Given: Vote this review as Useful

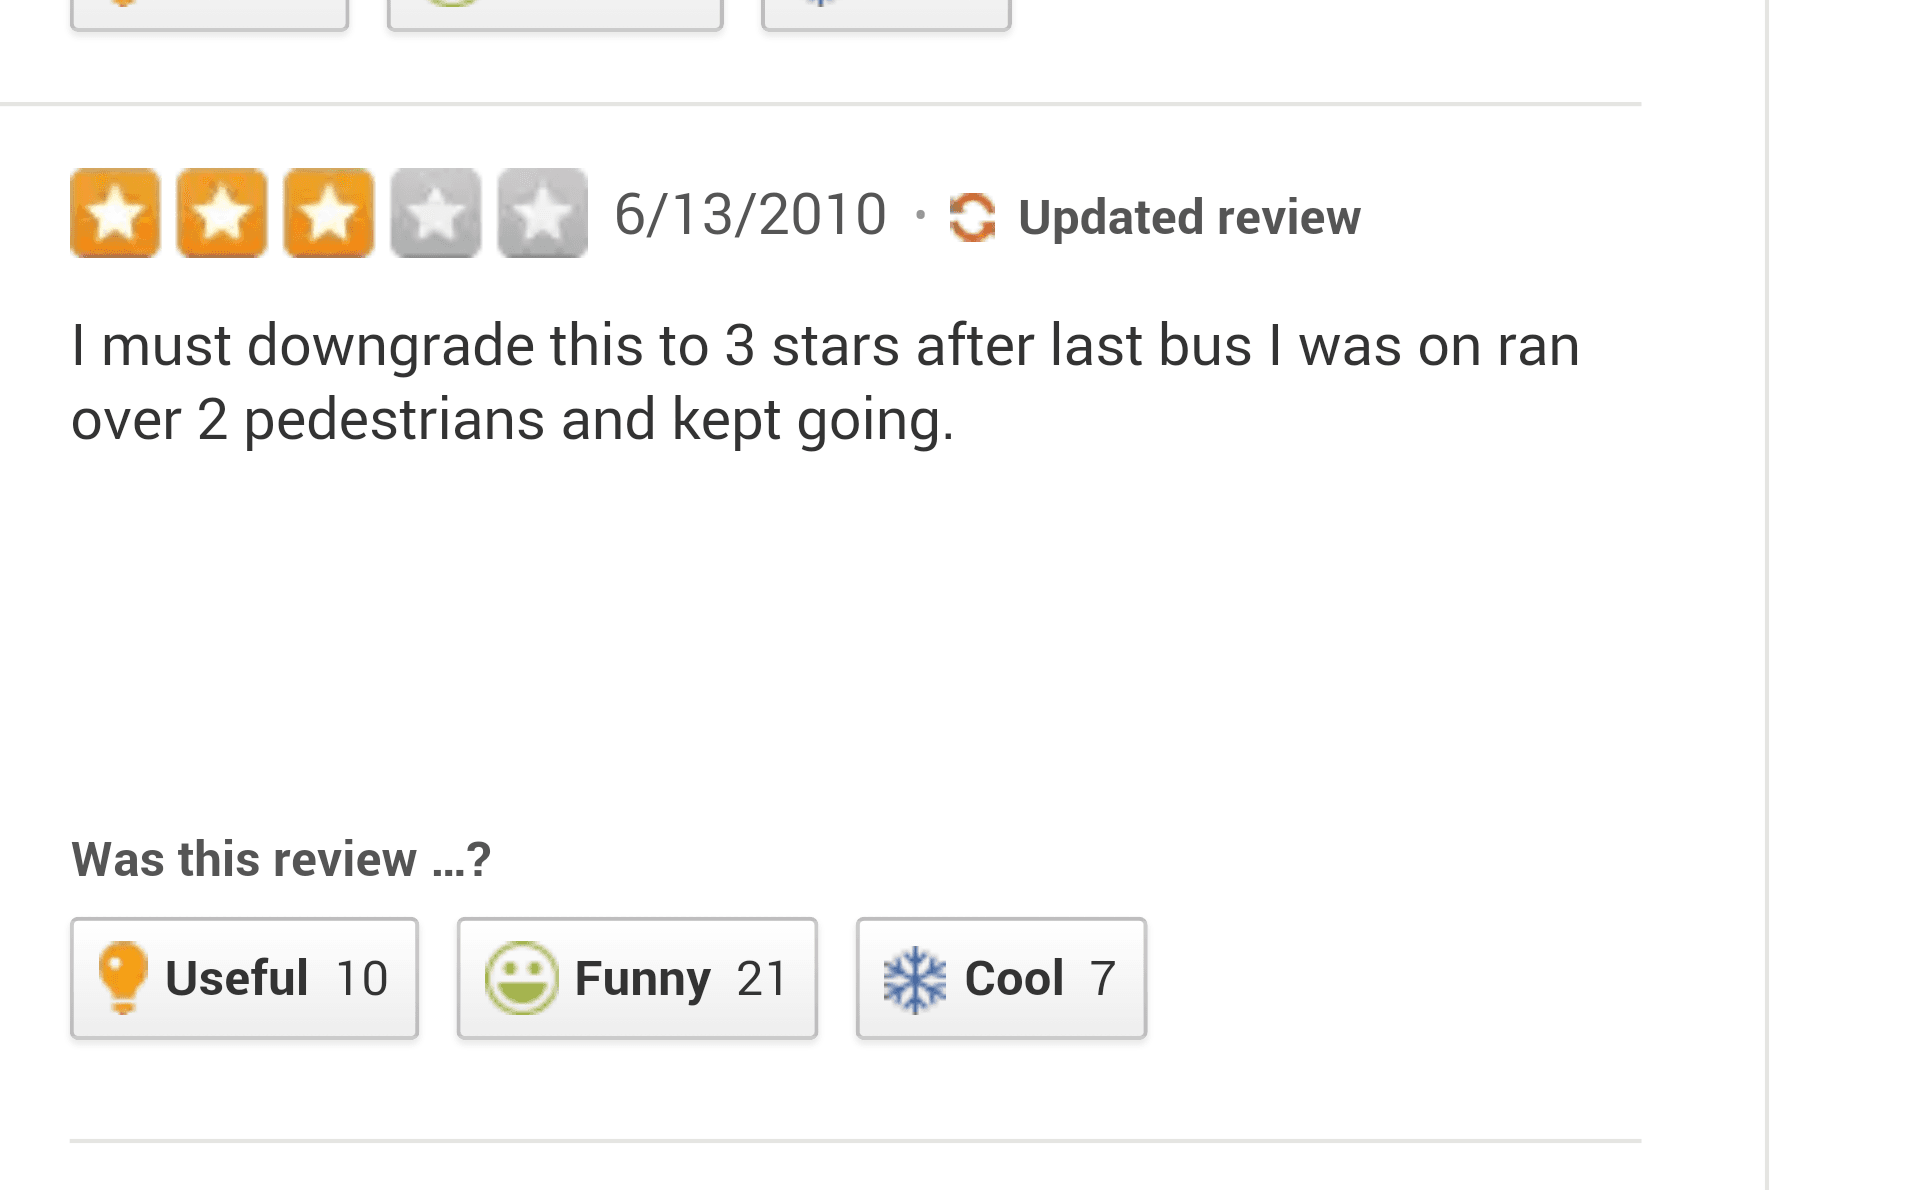Looking at the screenshot, I should coord(244,978).
